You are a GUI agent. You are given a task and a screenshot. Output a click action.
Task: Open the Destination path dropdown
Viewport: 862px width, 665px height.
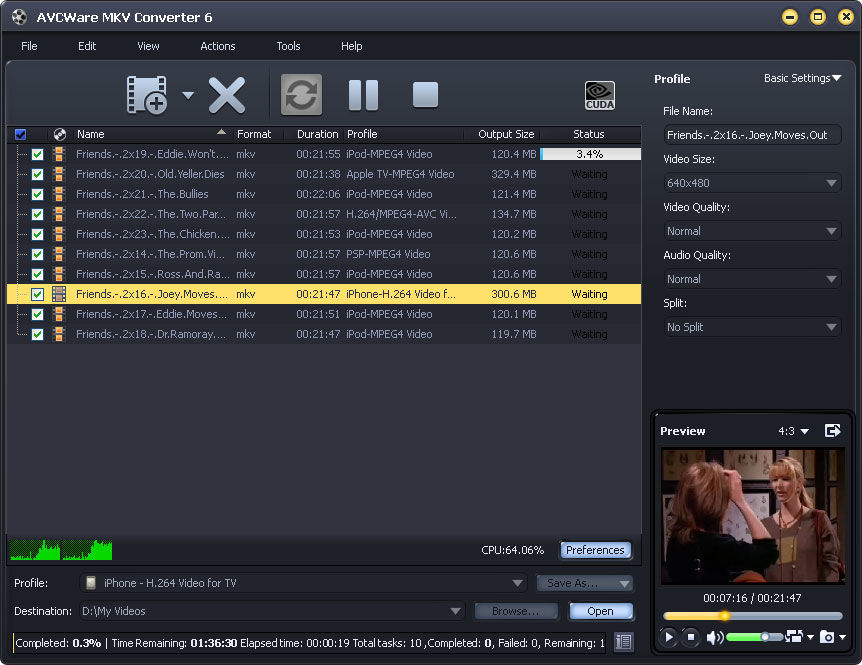[x=272, y=611]
